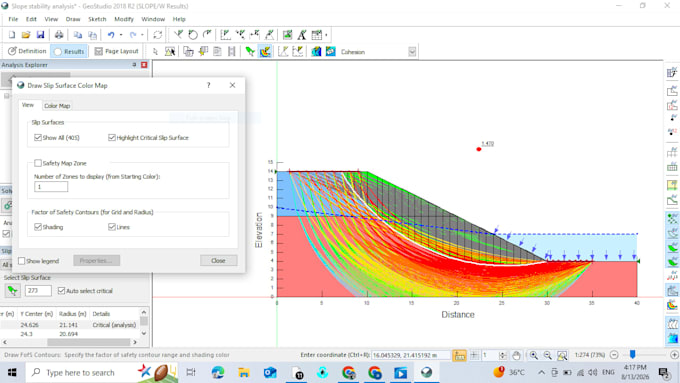
Task: Open the Draw menu
Action: coord(73,19)
